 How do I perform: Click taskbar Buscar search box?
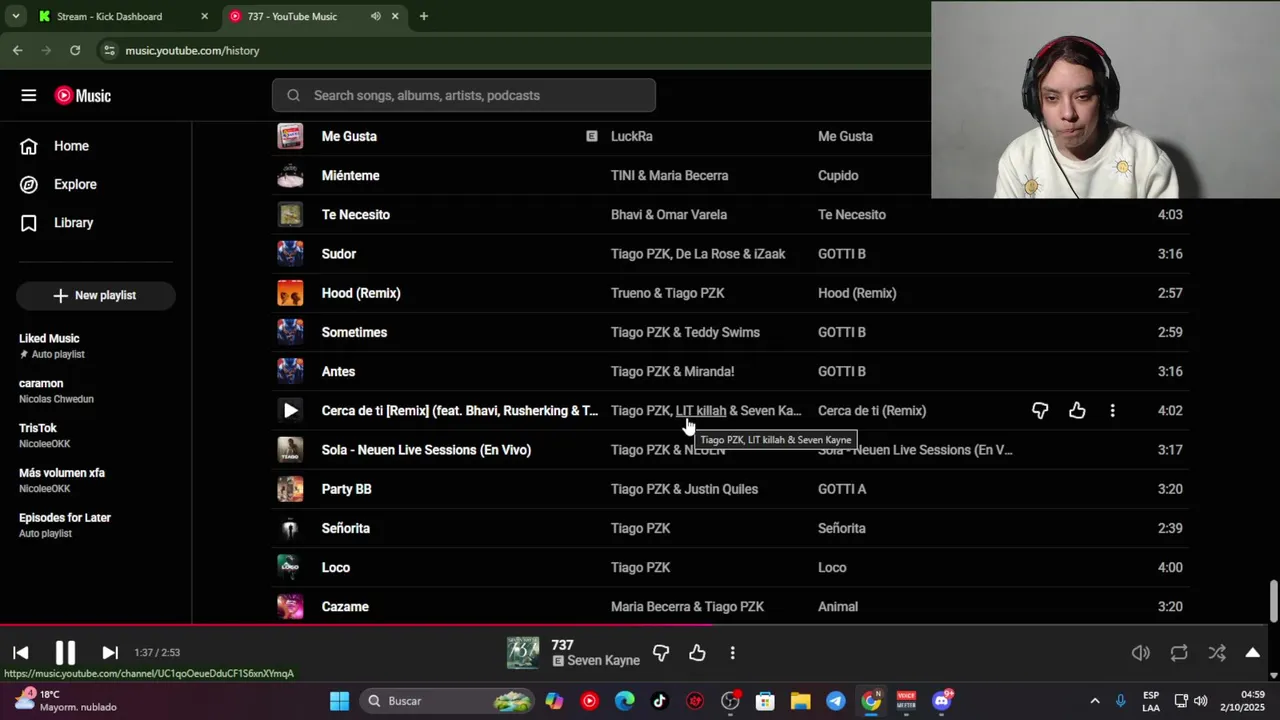tap(448, 700)
